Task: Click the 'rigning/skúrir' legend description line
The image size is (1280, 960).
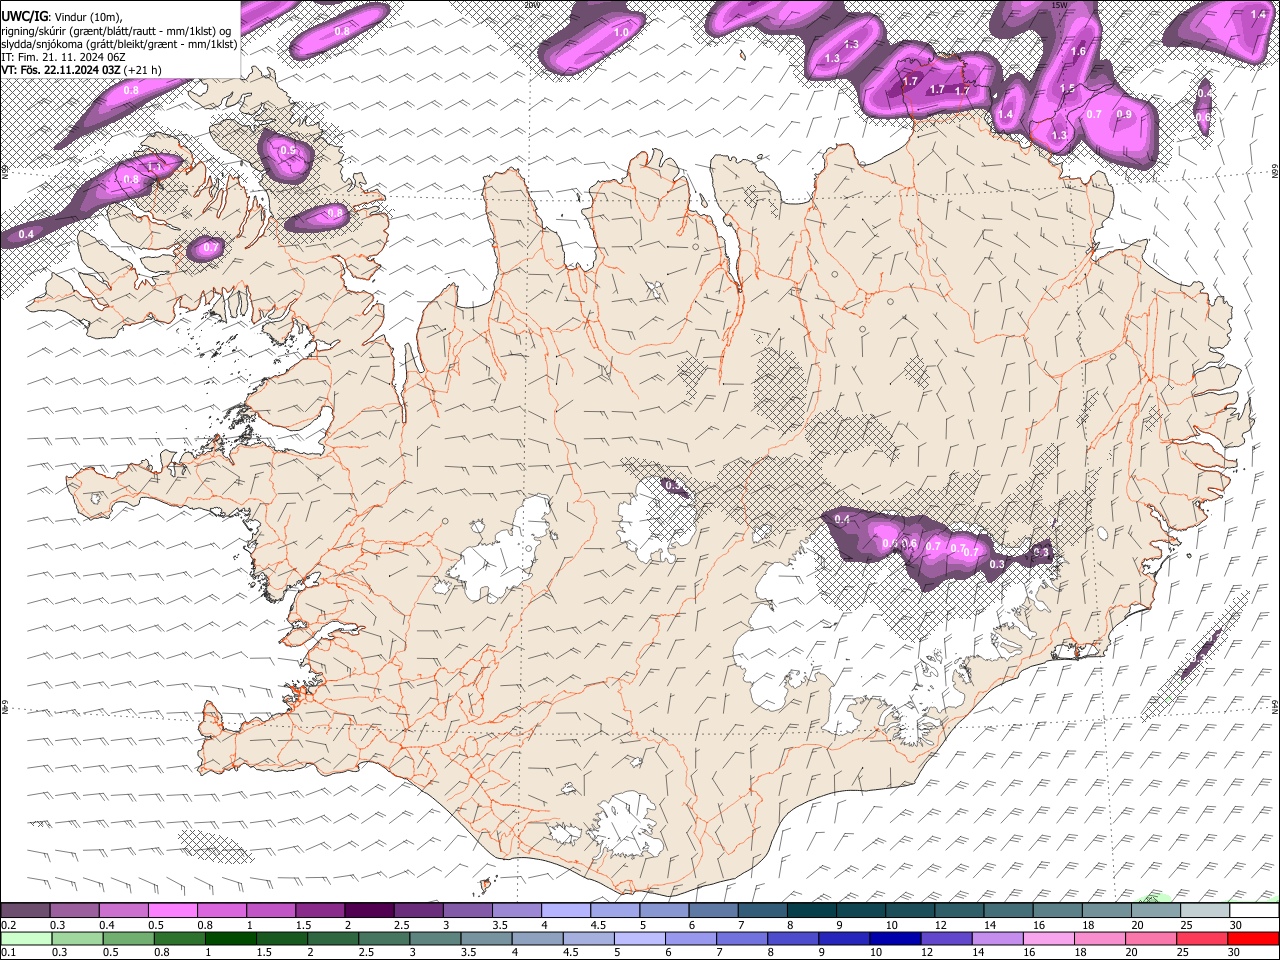Action: pos(116,30)
